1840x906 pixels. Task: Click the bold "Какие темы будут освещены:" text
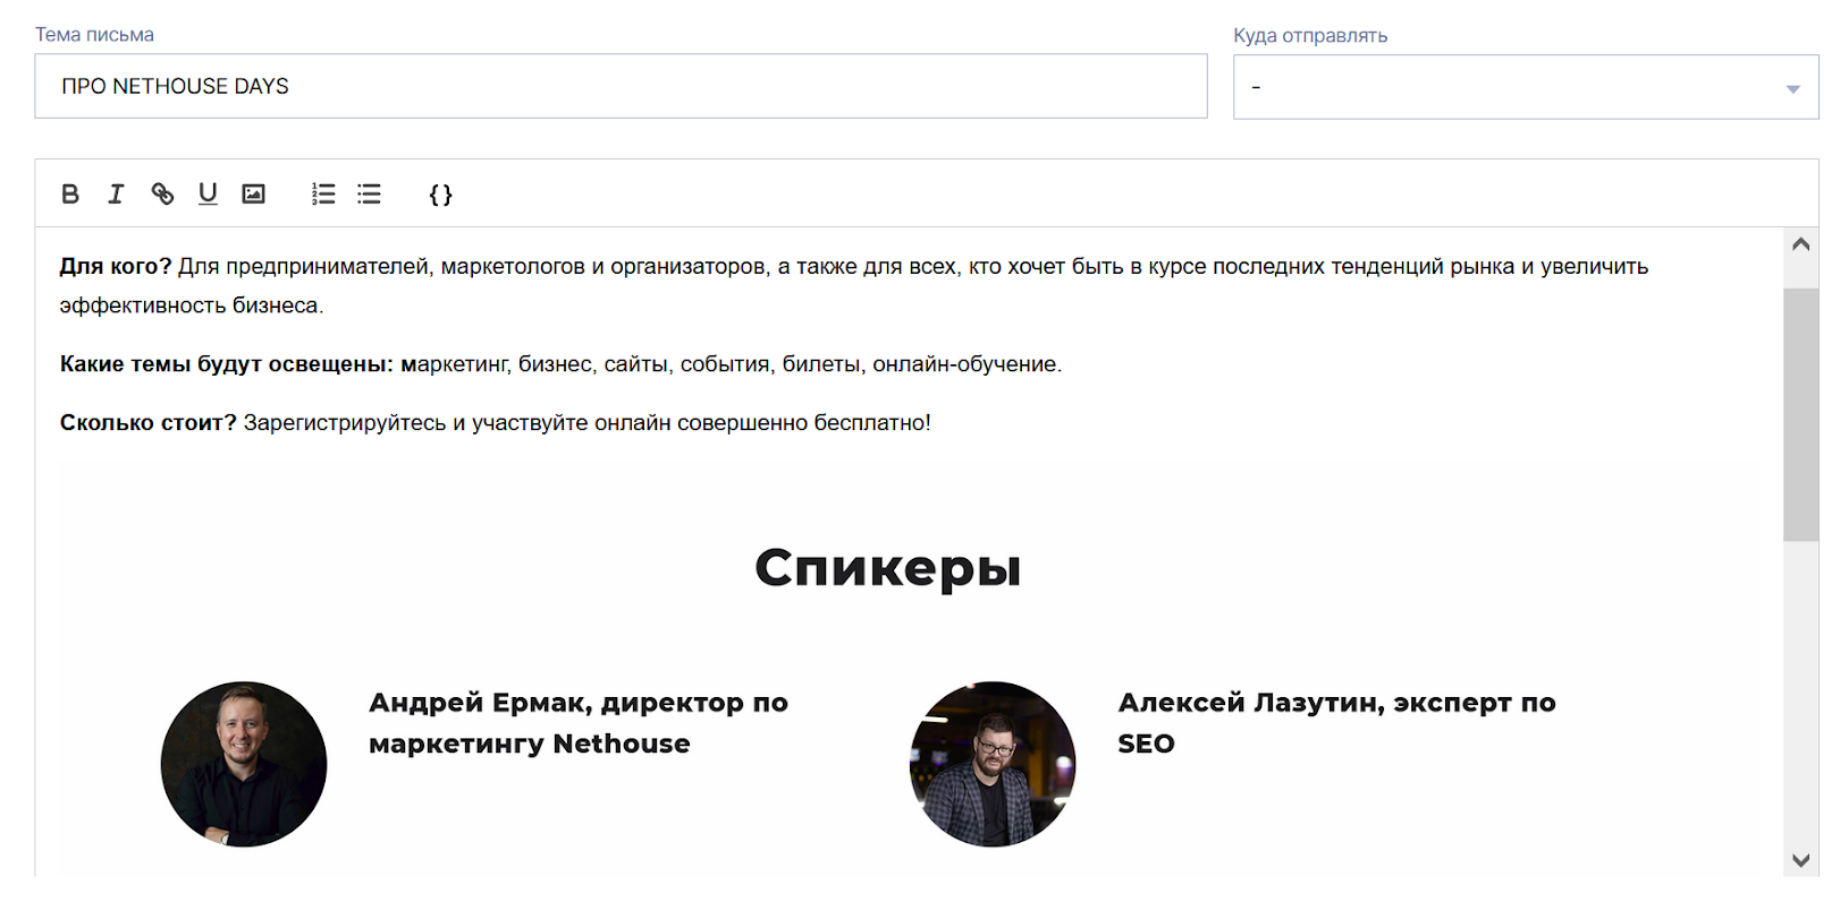click(226, 364)
